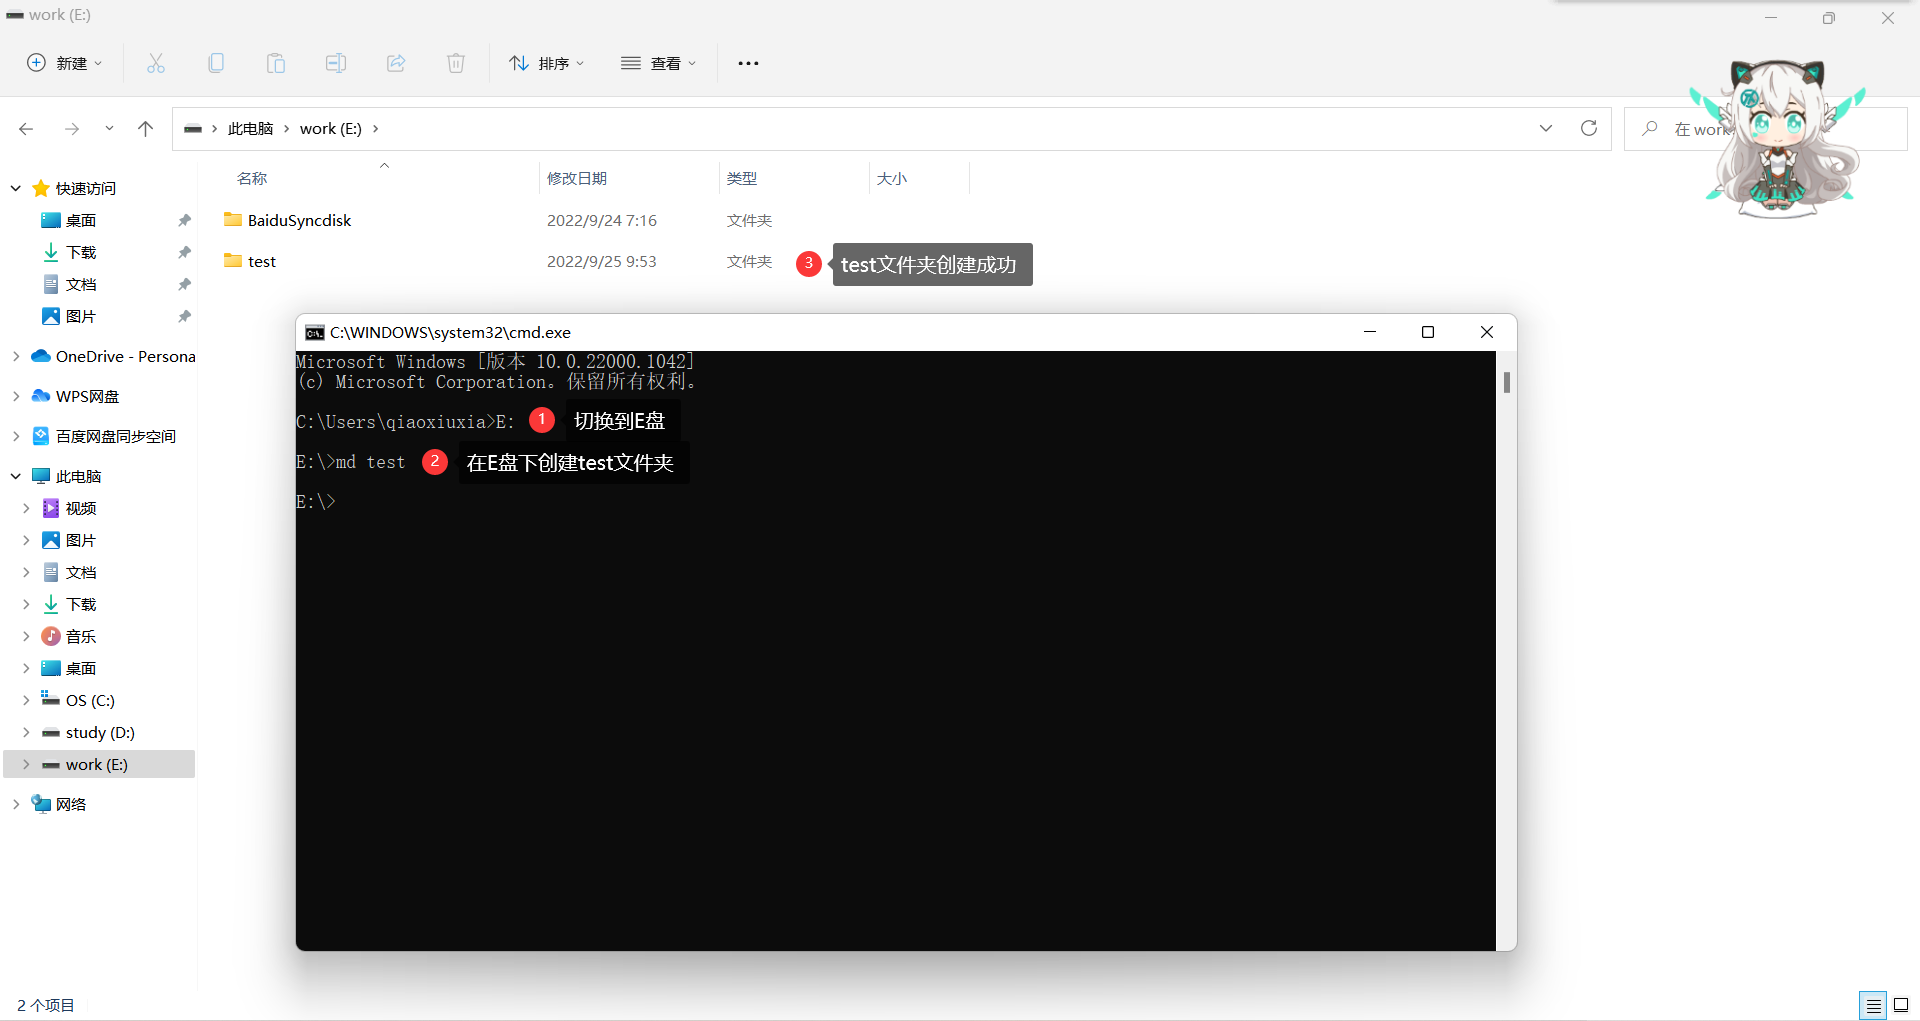Select the test folder row

pos(500,261)
